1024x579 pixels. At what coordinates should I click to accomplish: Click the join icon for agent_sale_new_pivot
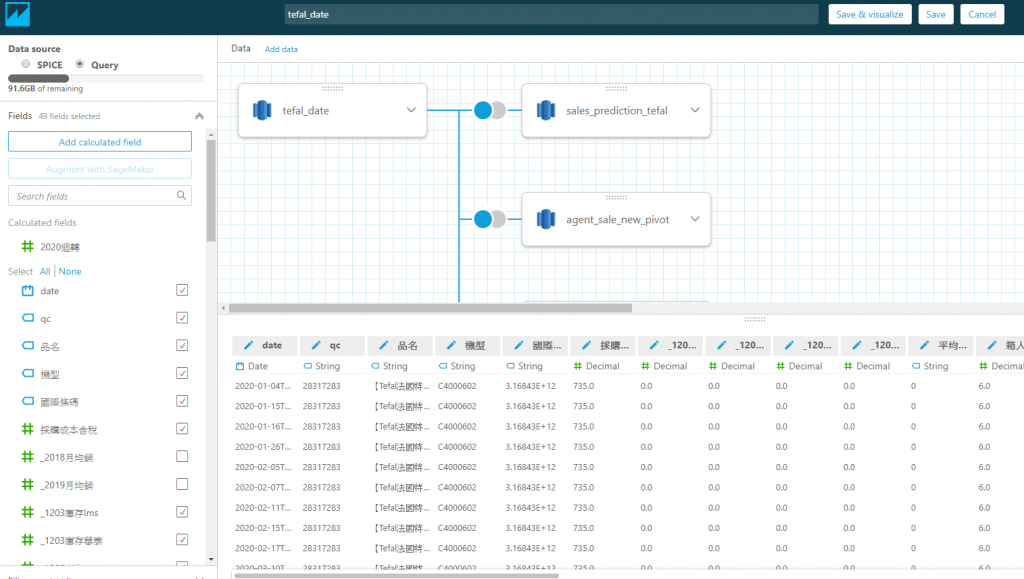[x=490, y=219]
